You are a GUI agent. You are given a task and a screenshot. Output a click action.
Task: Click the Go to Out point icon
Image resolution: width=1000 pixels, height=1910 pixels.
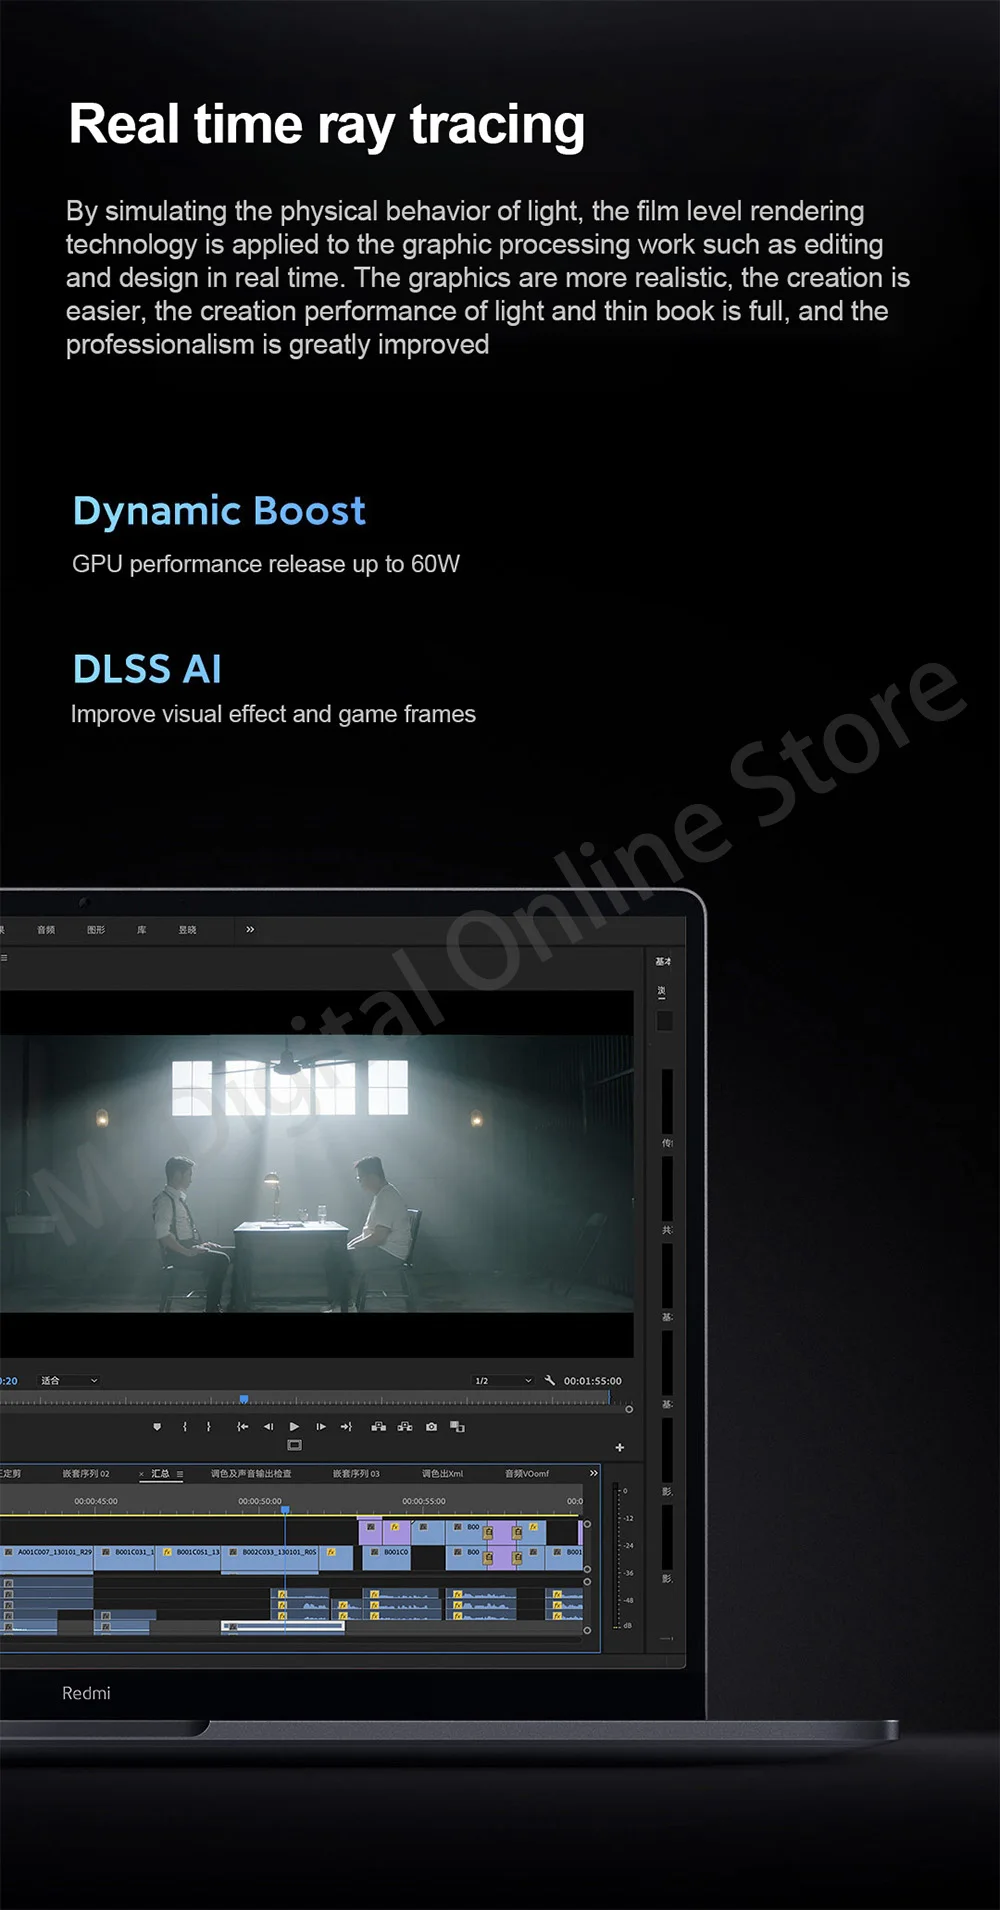tap(346, 1427)
